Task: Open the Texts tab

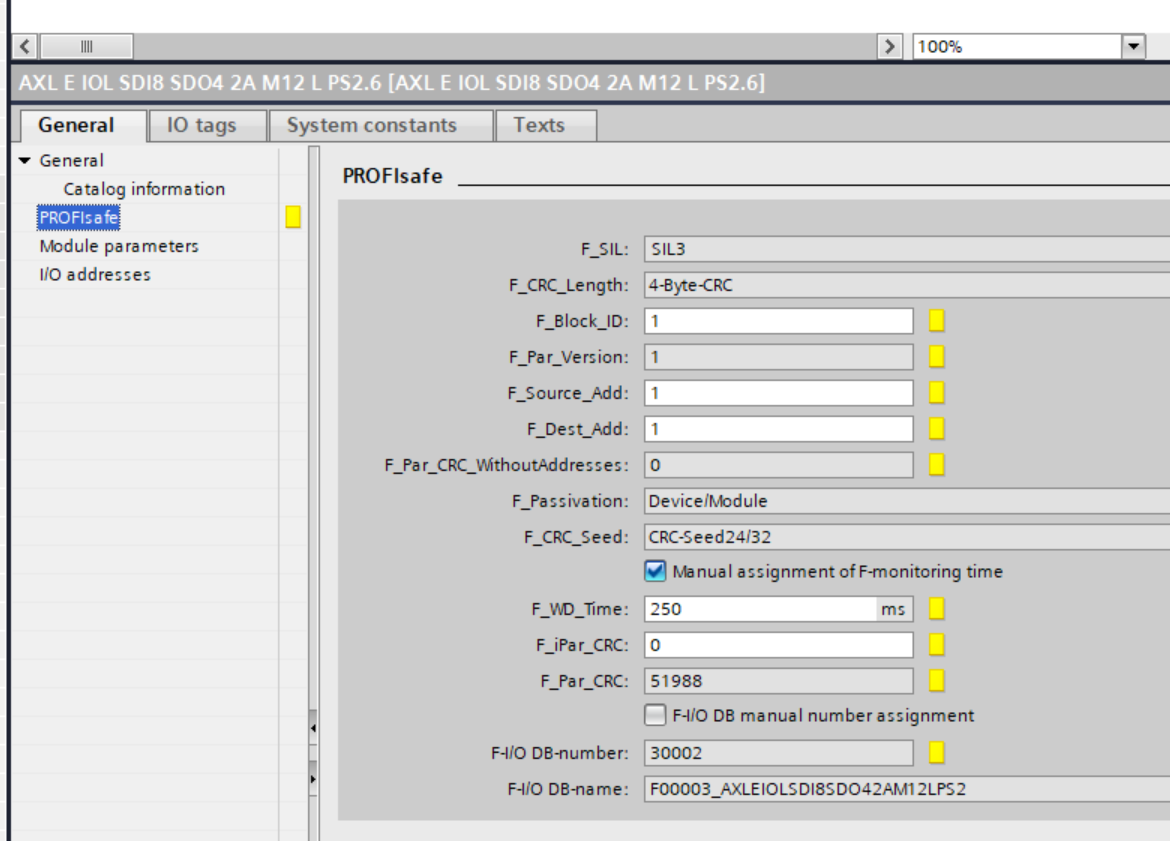Action: pyautogui.click(x=545, y=125)
